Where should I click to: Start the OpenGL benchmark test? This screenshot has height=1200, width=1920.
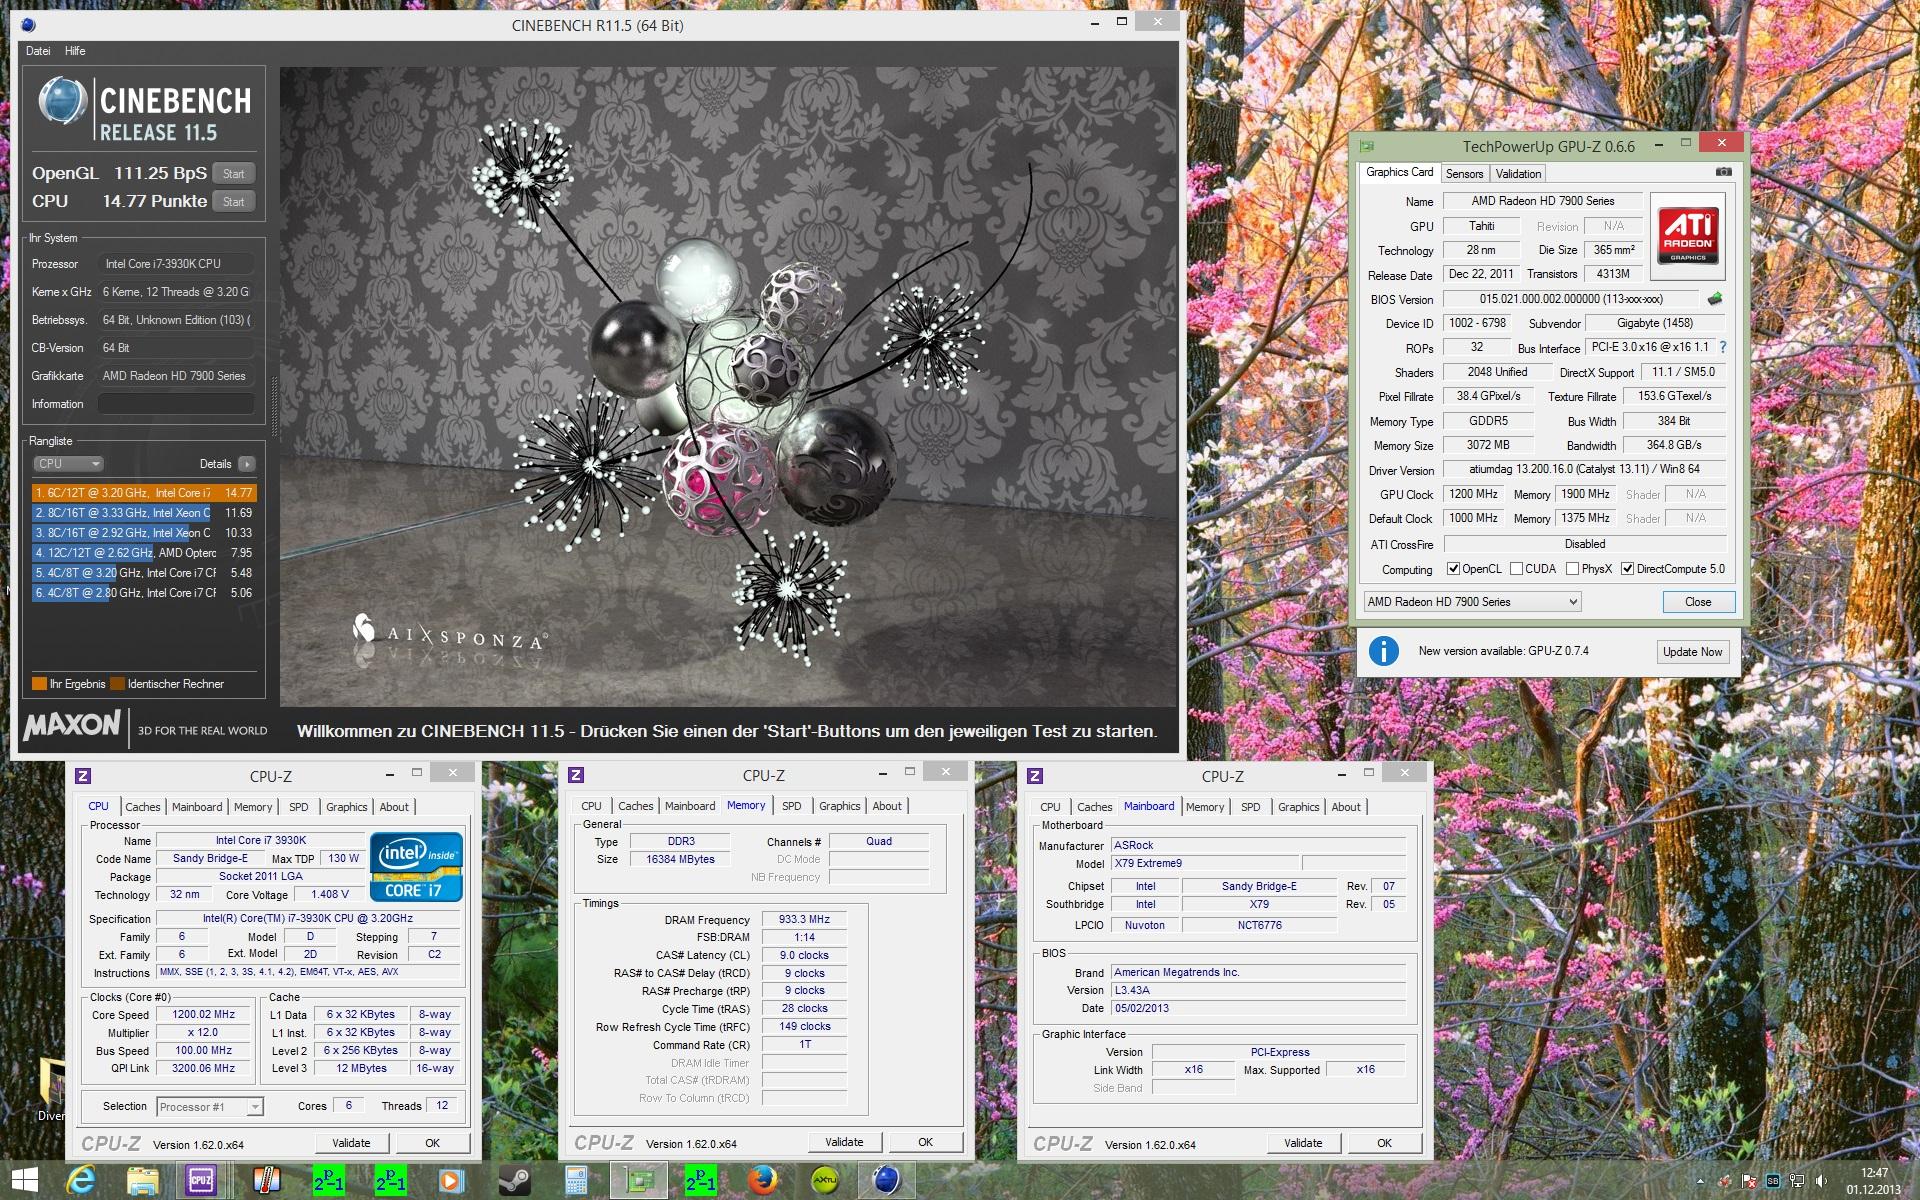point(234,173)
